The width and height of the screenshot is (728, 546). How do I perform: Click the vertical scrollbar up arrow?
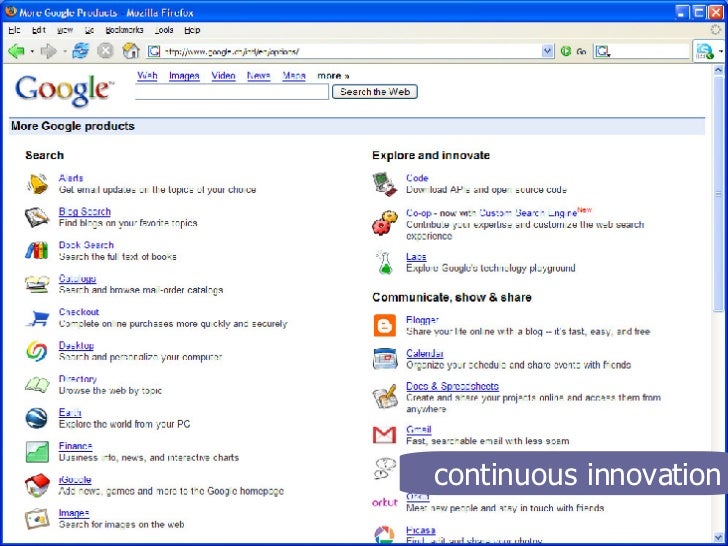point(718,71)
